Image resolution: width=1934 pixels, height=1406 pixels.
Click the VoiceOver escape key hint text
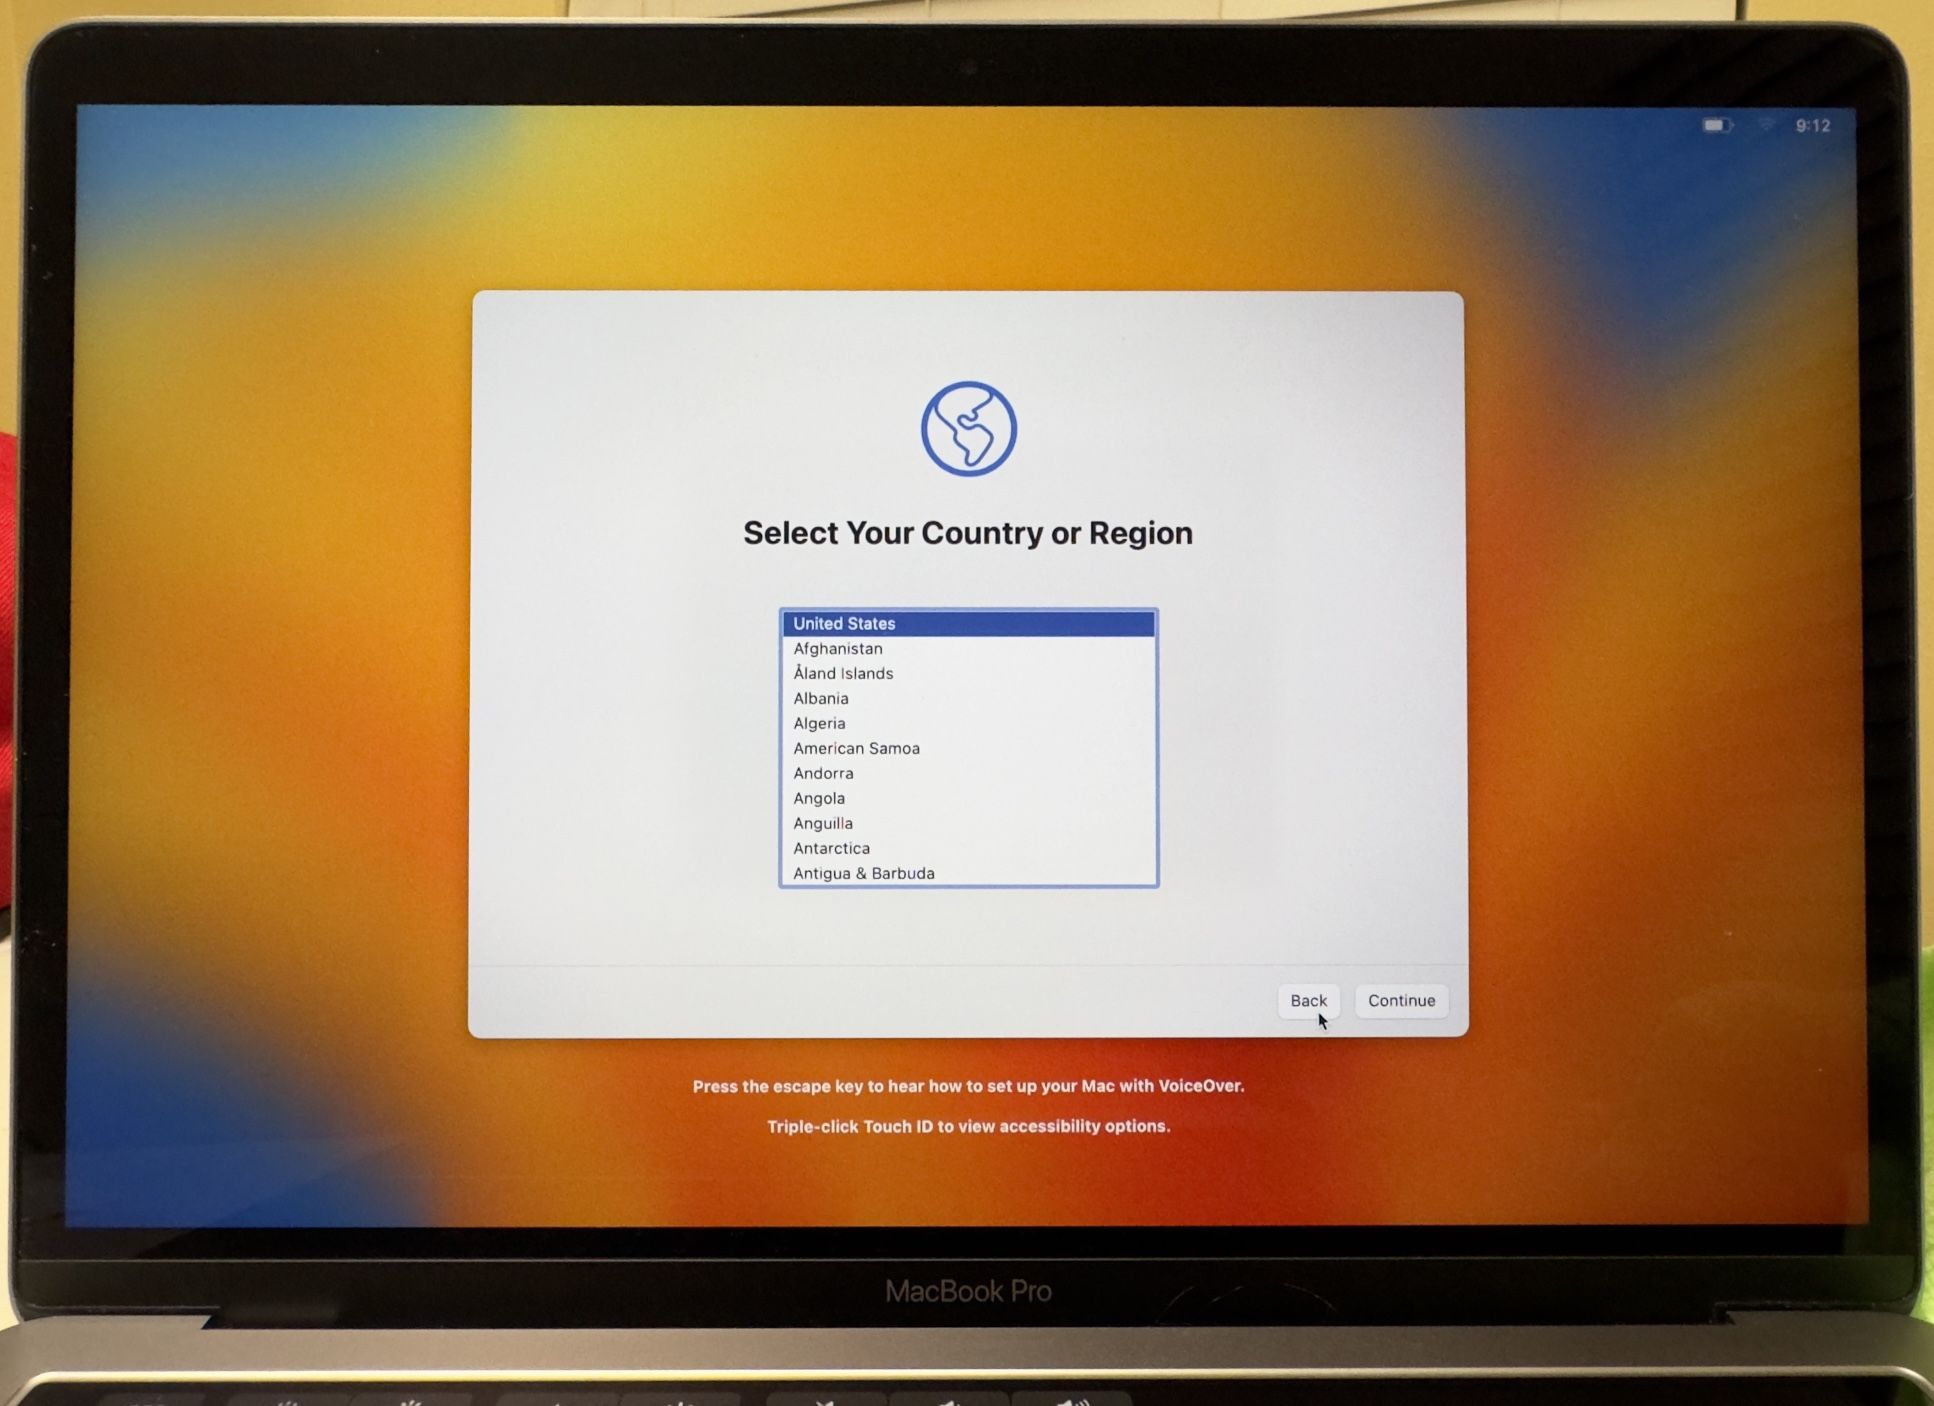(968, 1086)
